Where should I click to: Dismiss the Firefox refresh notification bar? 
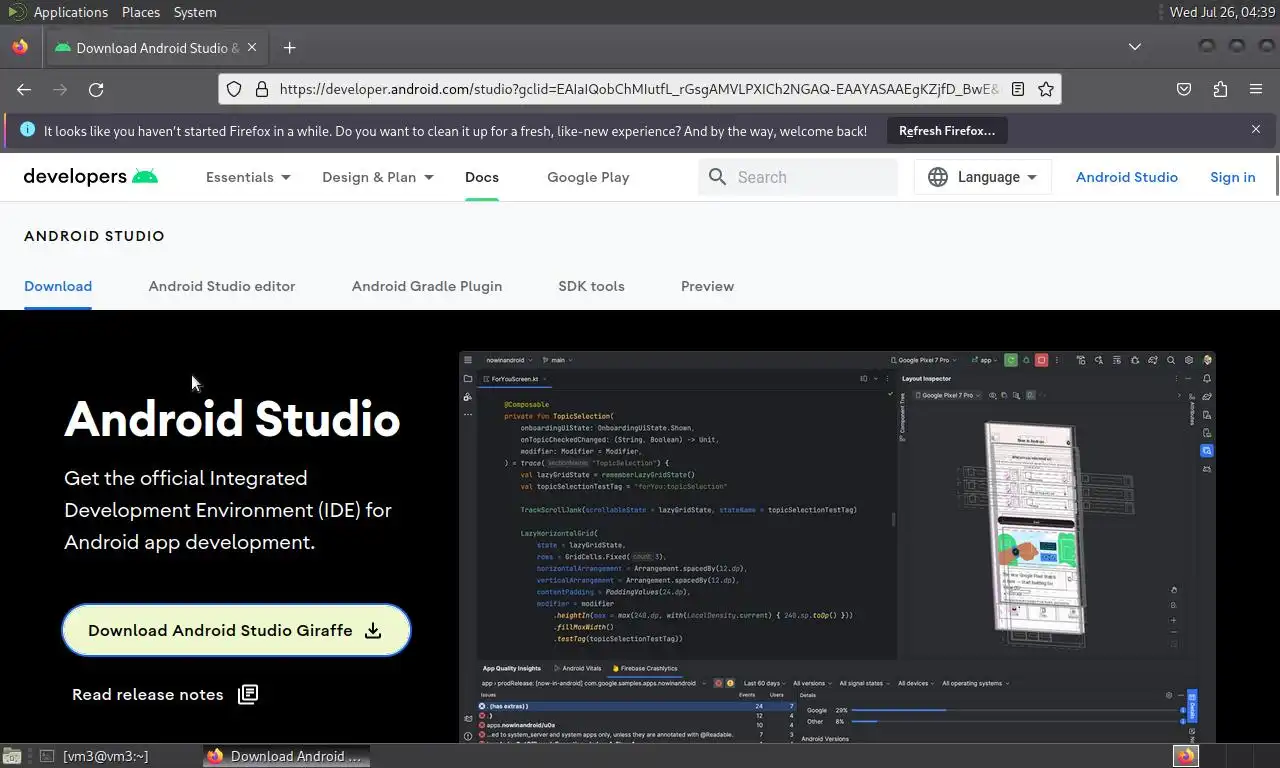pyautogui.click(x=1256, y=129)
